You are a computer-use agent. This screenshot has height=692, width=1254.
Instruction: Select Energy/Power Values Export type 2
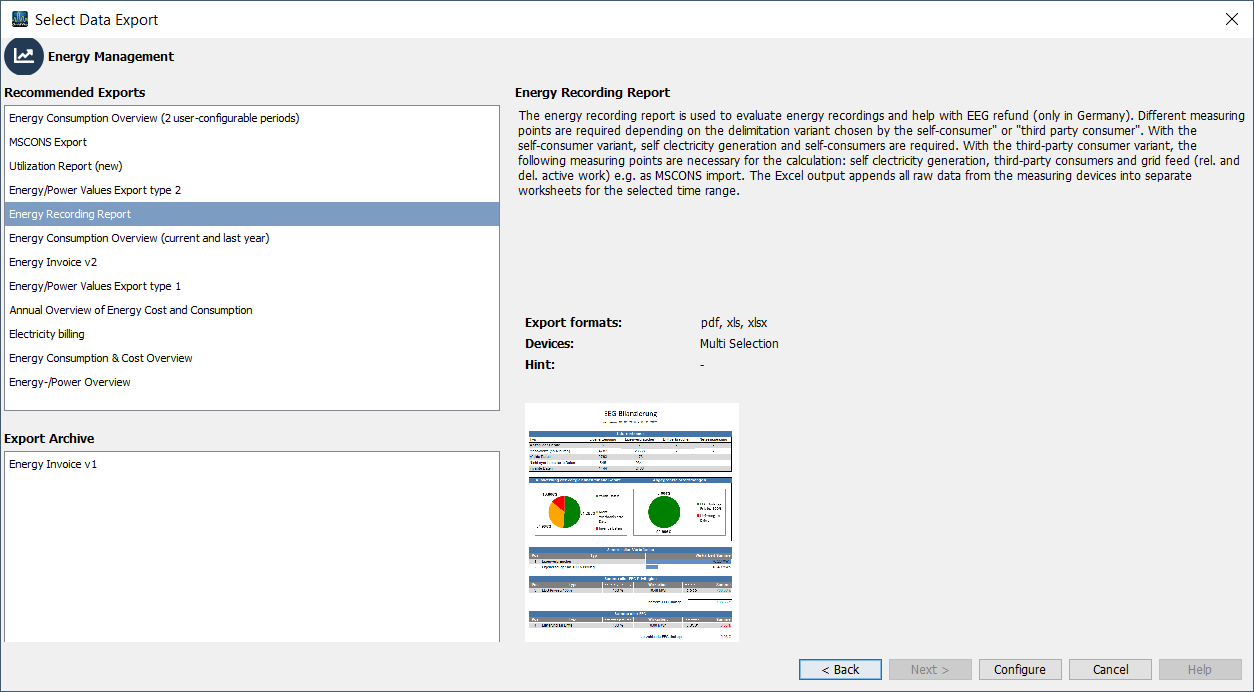(x=95, y=190)
